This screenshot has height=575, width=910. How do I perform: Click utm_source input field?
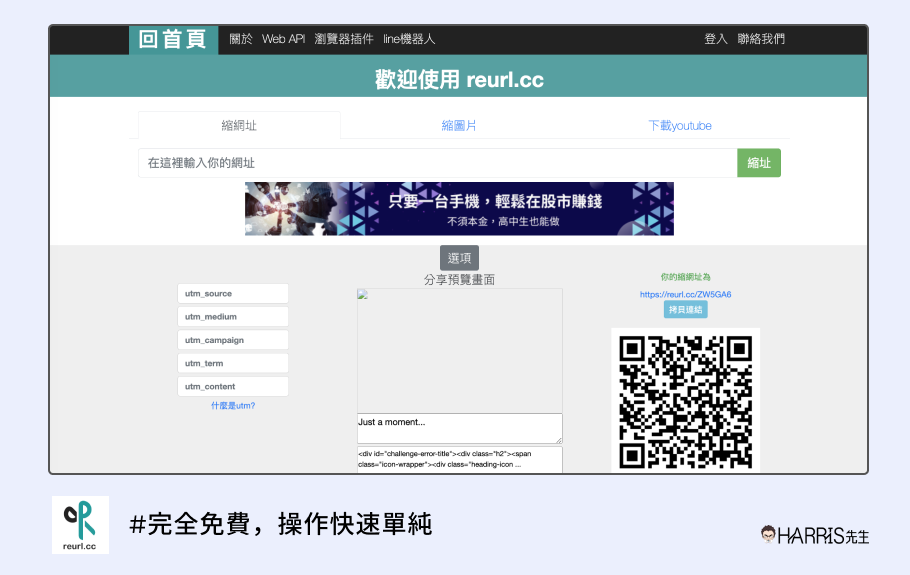(x=233, y=294)
